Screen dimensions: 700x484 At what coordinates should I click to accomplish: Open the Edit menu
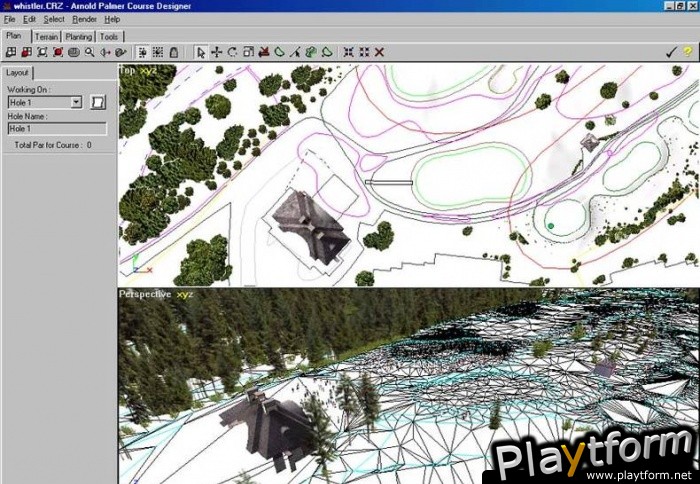point(29,19)
